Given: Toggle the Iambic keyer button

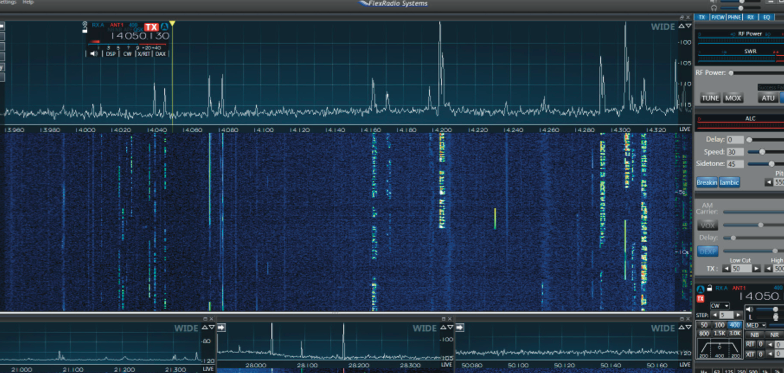Looking at the screenshot, I should click(730, 182).
